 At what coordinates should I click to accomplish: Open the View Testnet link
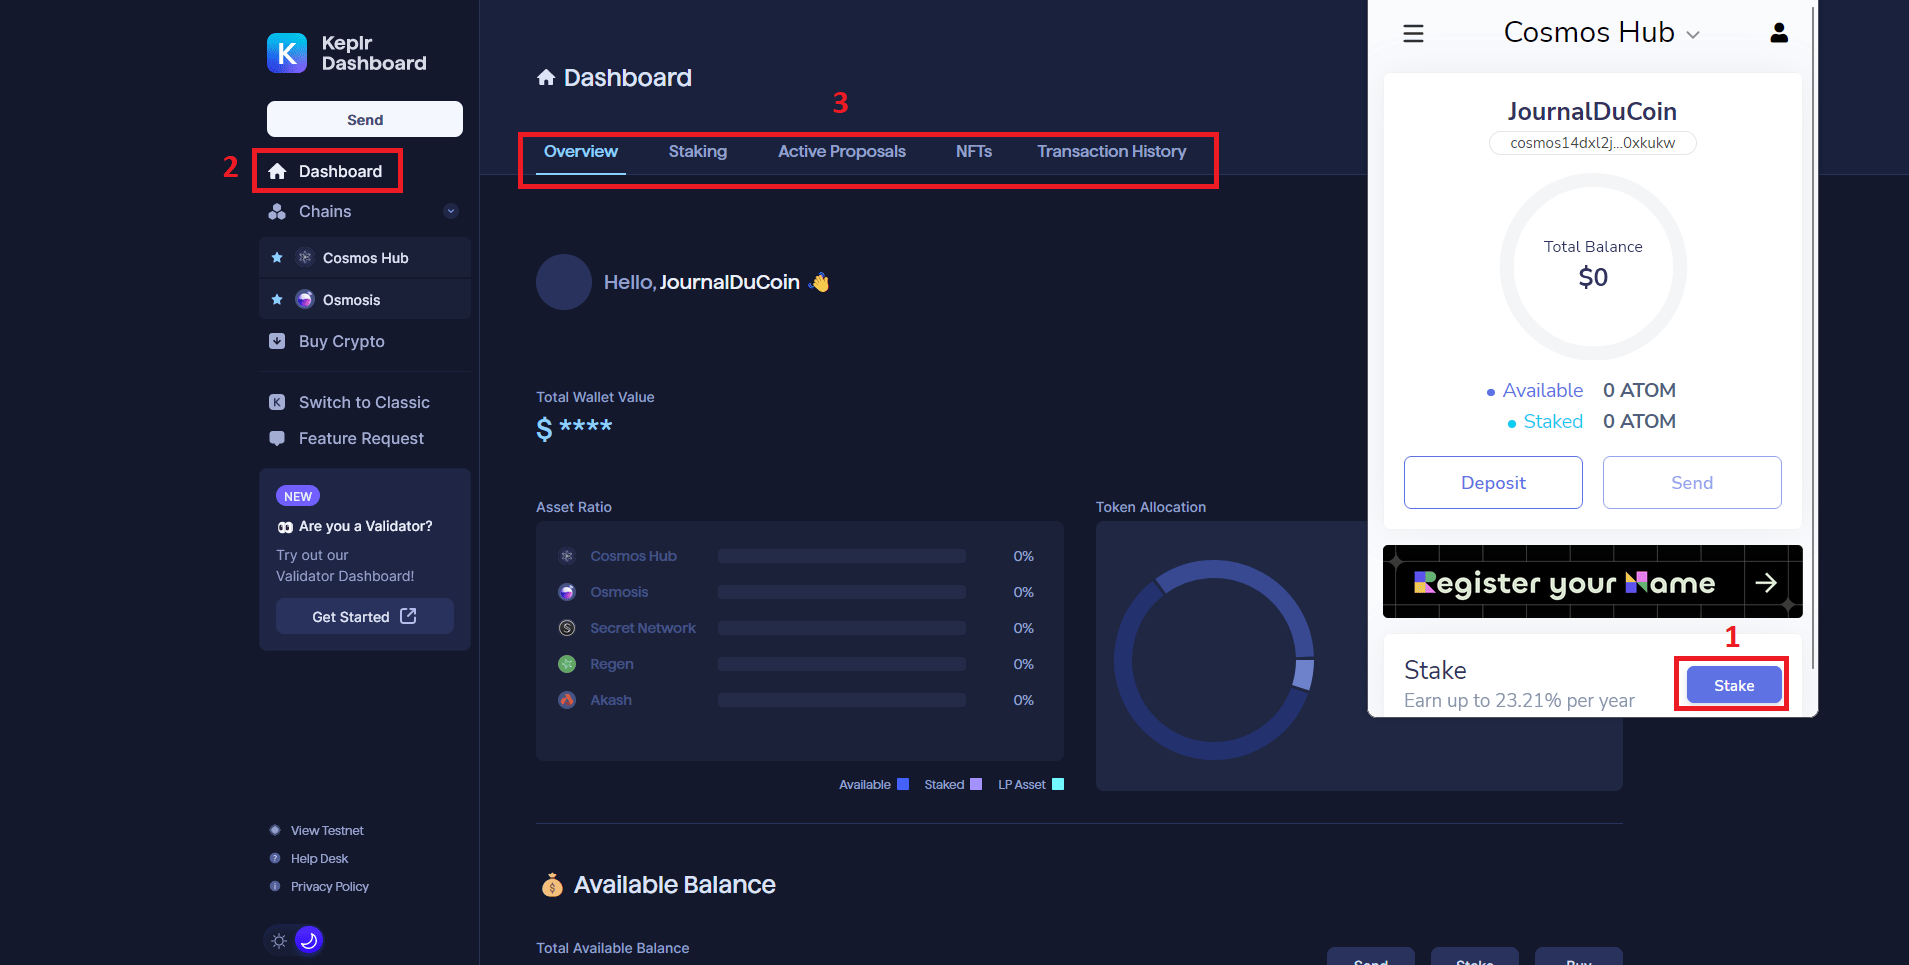327,830
